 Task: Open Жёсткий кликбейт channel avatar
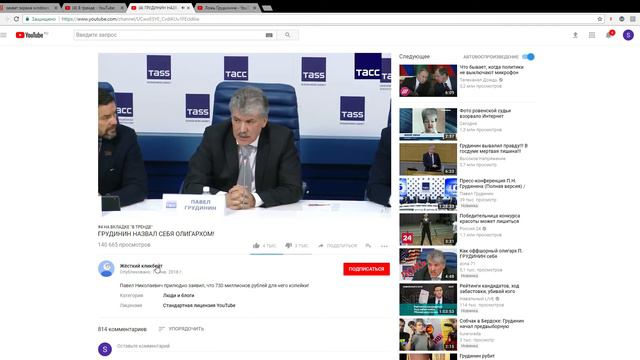(106, 269)
